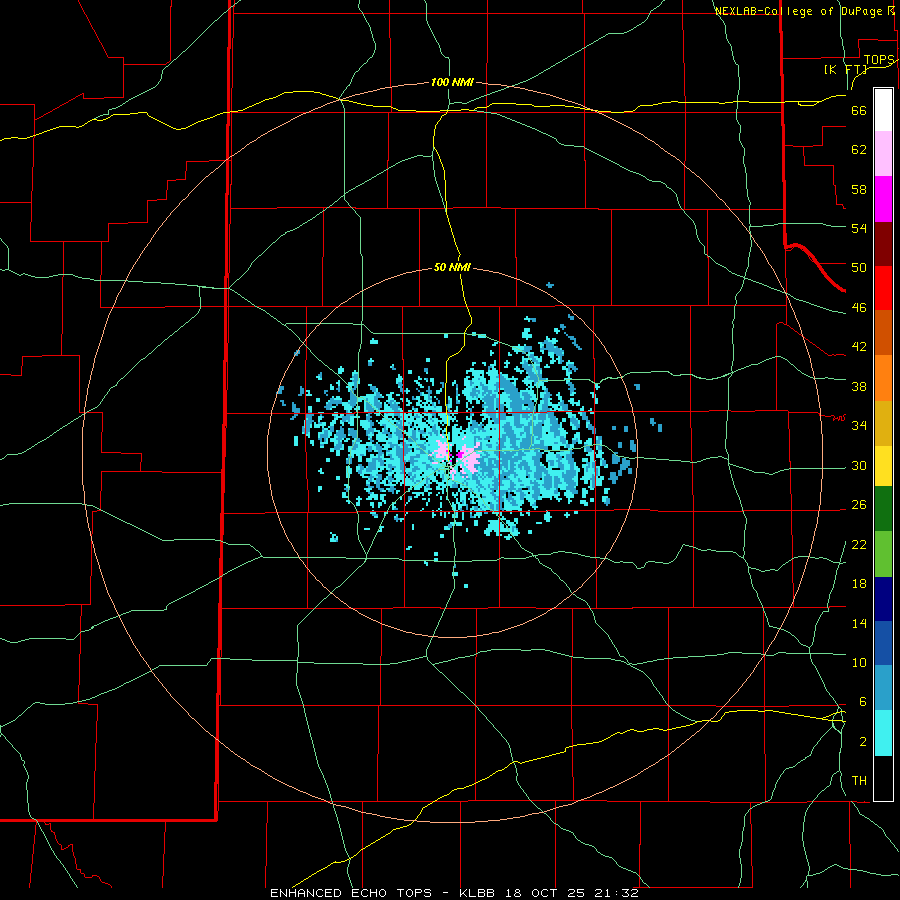Click the navy 18 kft legend swatch

coord(883,599)
